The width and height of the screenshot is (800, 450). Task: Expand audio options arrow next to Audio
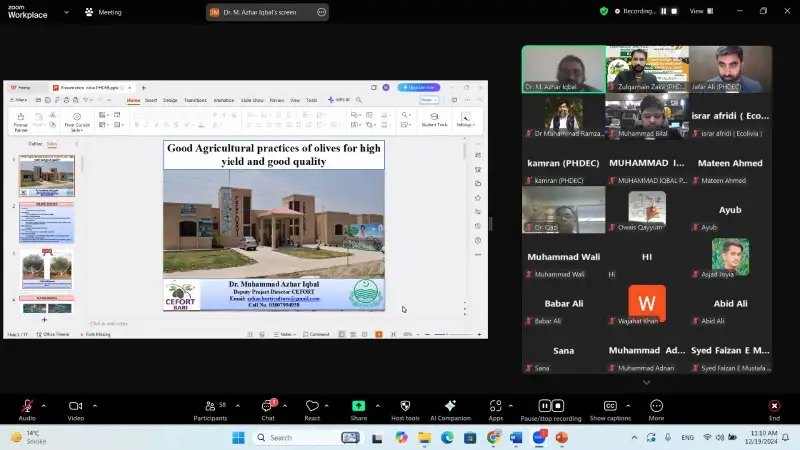(46, 406)
